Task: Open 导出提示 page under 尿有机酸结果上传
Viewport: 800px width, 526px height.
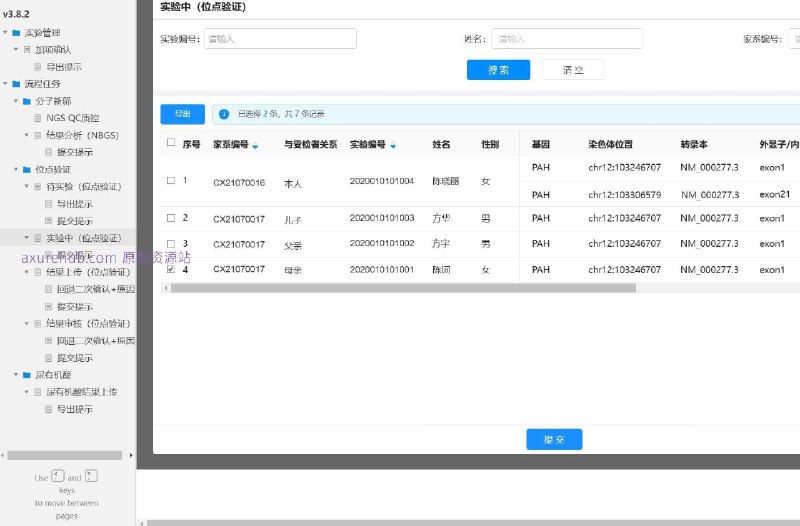Action: pos(74,409)
